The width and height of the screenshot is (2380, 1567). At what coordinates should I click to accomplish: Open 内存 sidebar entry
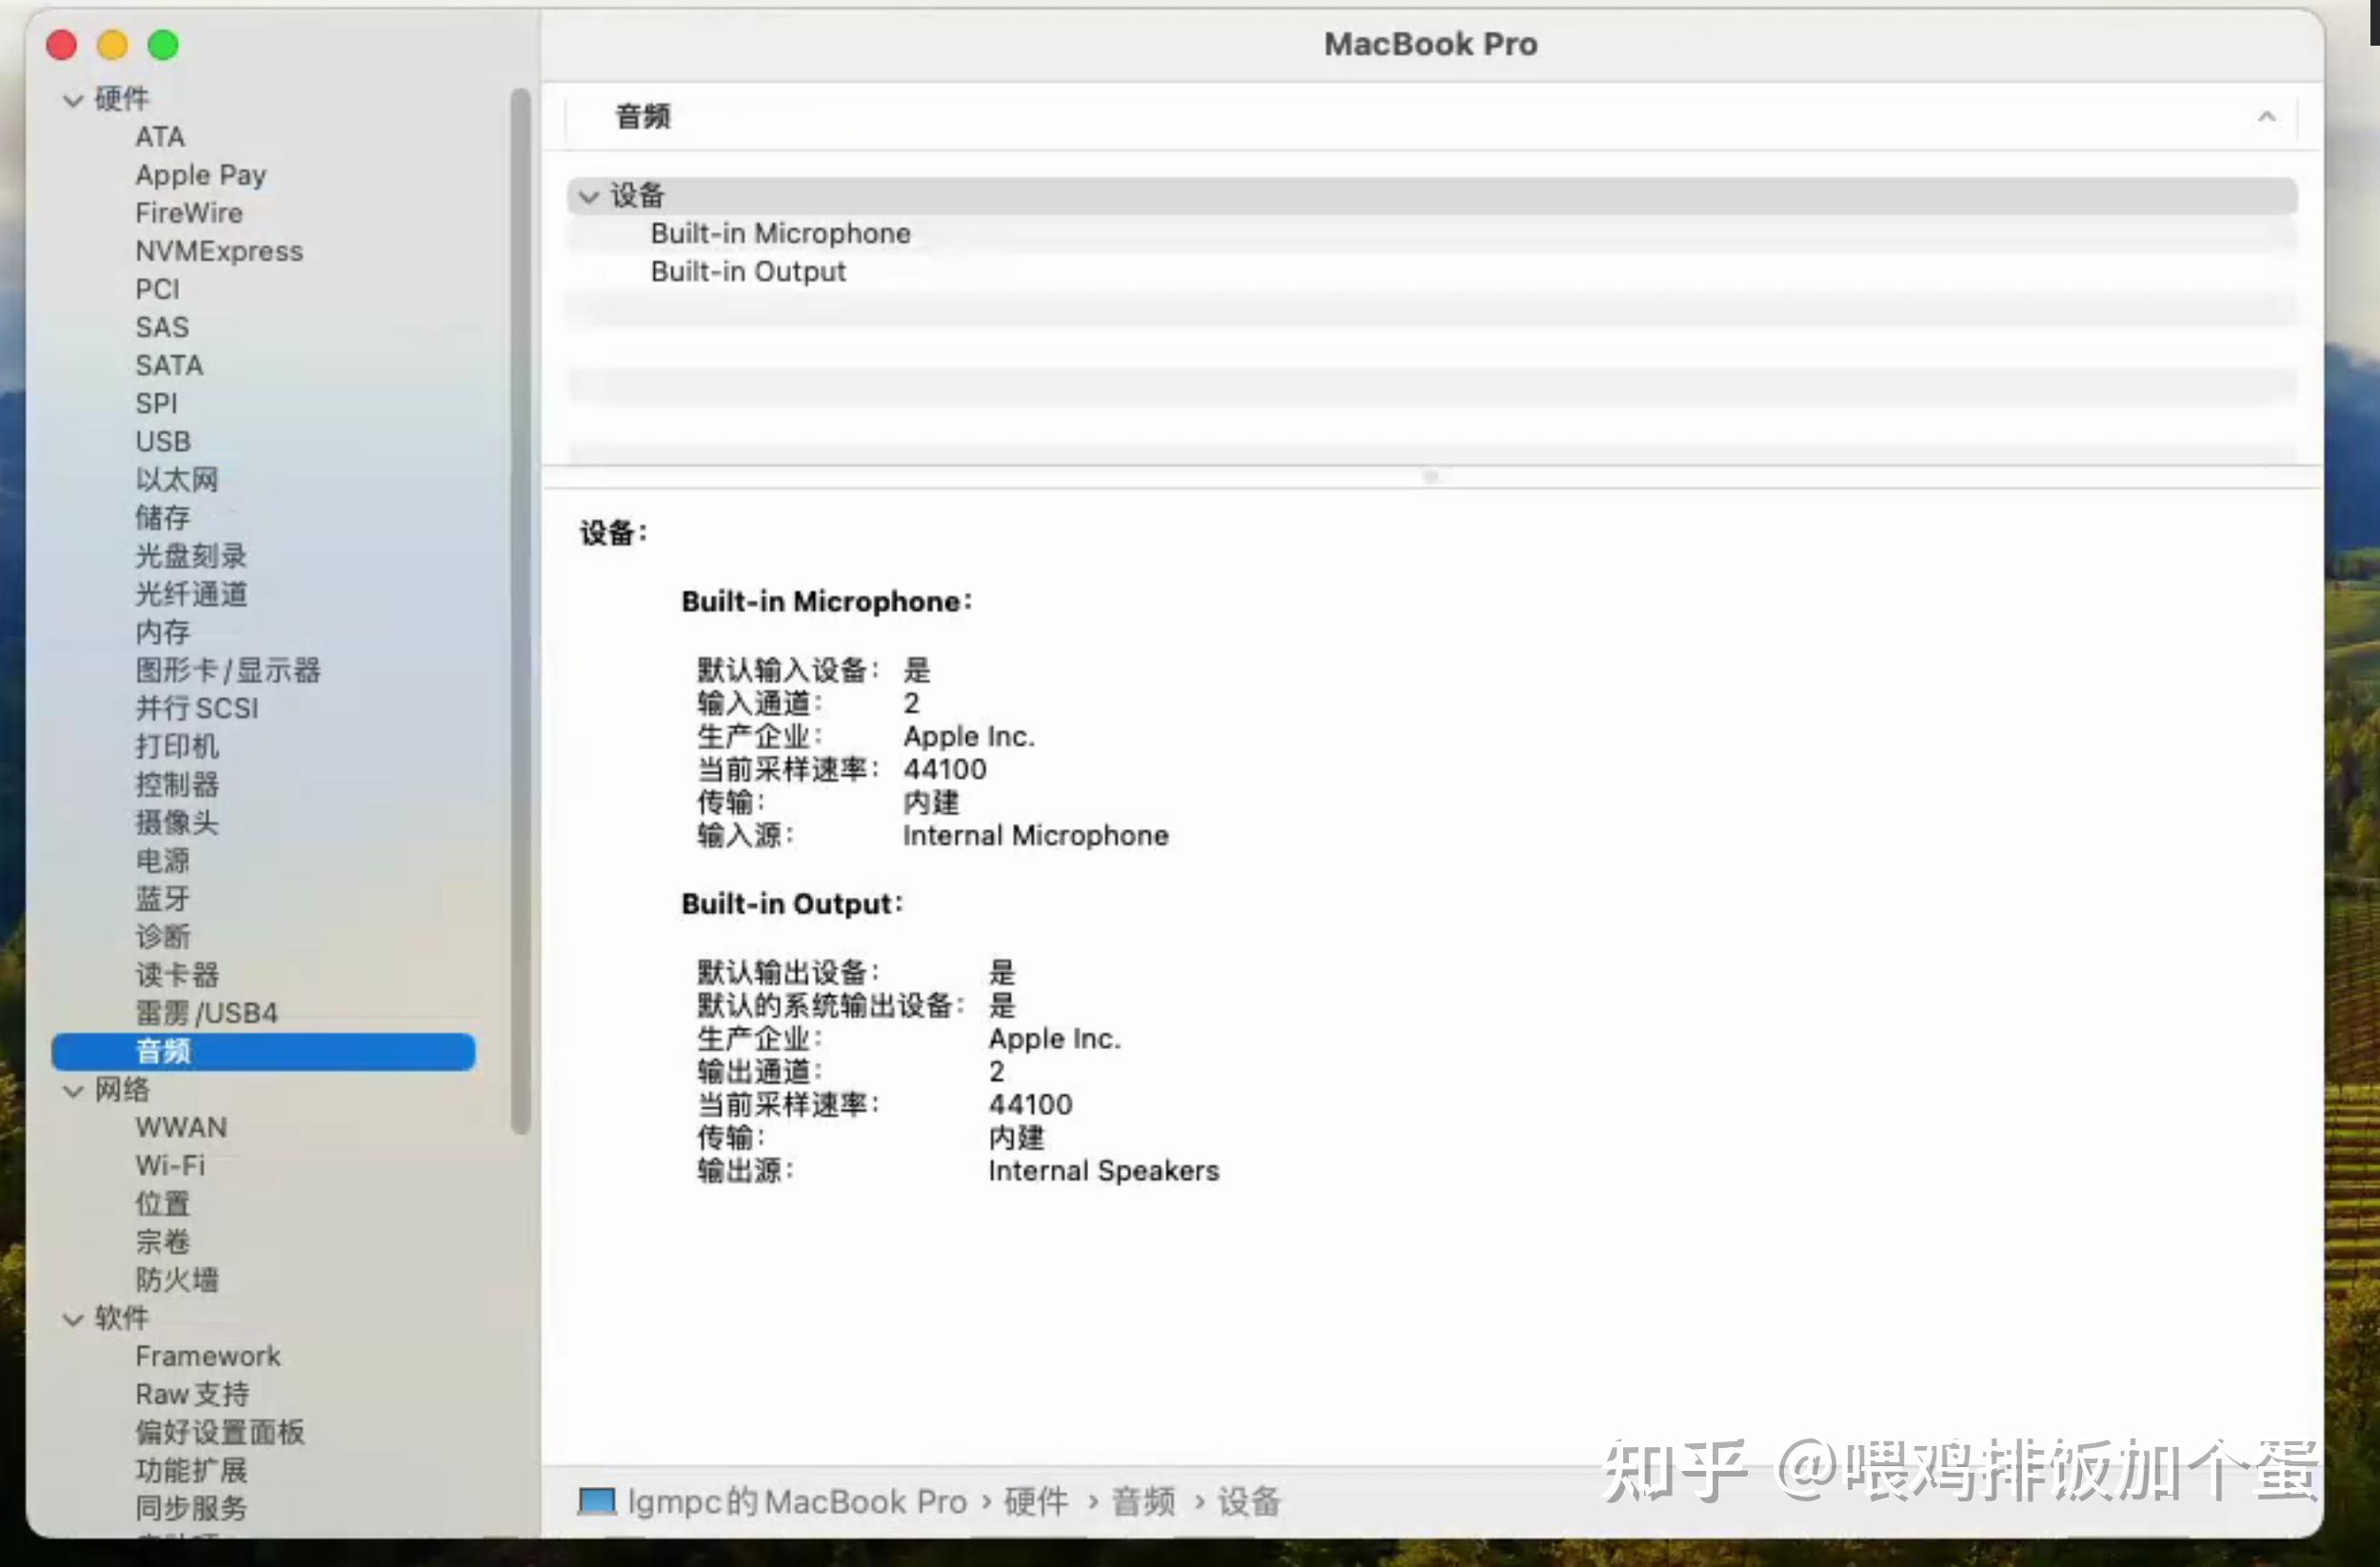pos(163,632)
